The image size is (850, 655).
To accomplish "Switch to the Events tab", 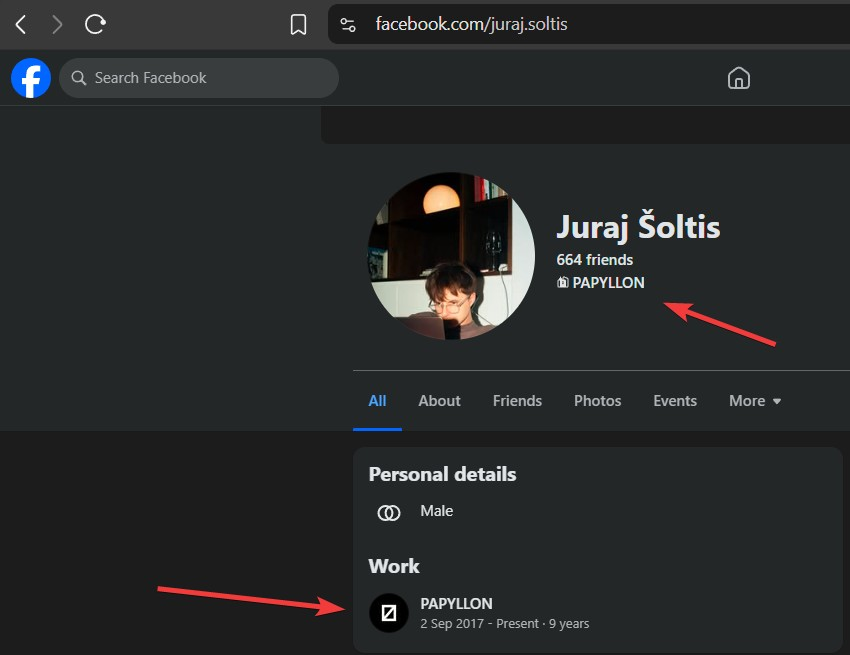I will tap(675, 401).
